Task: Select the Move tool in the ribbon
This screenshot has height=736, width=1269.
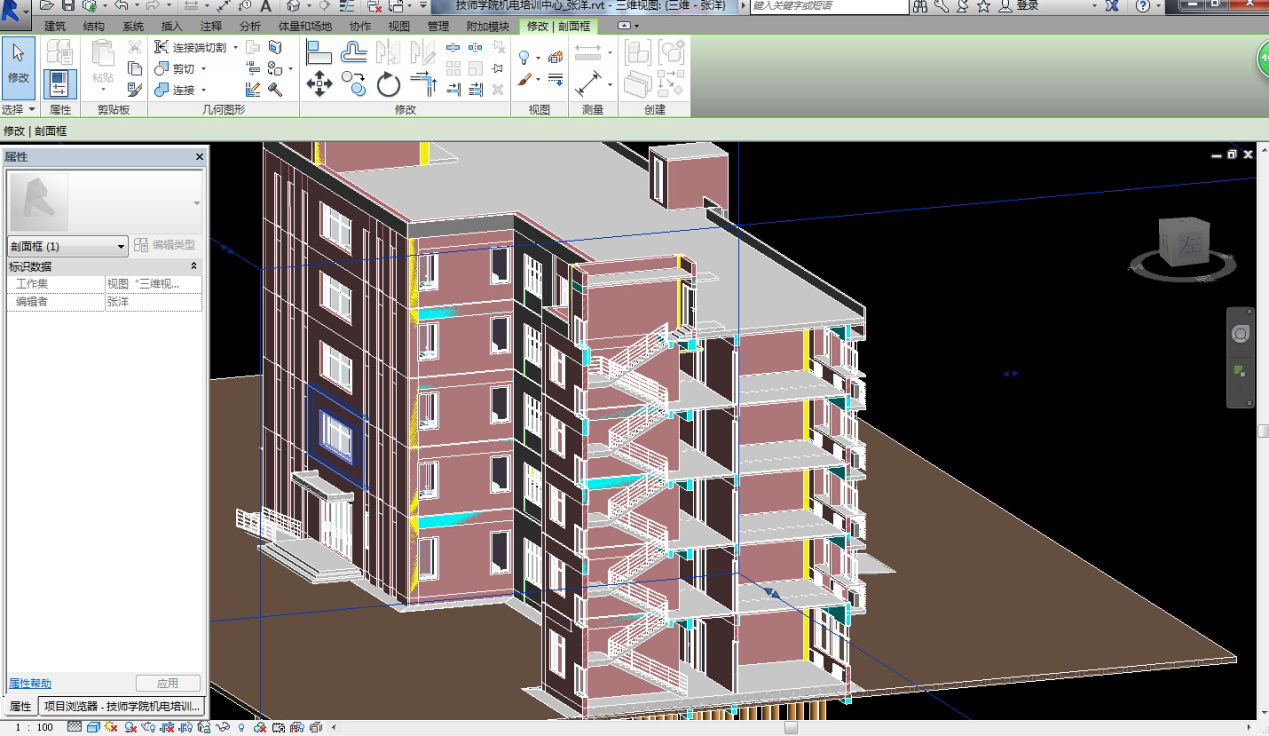Action: pyautogui.click(x=319, y=84)
